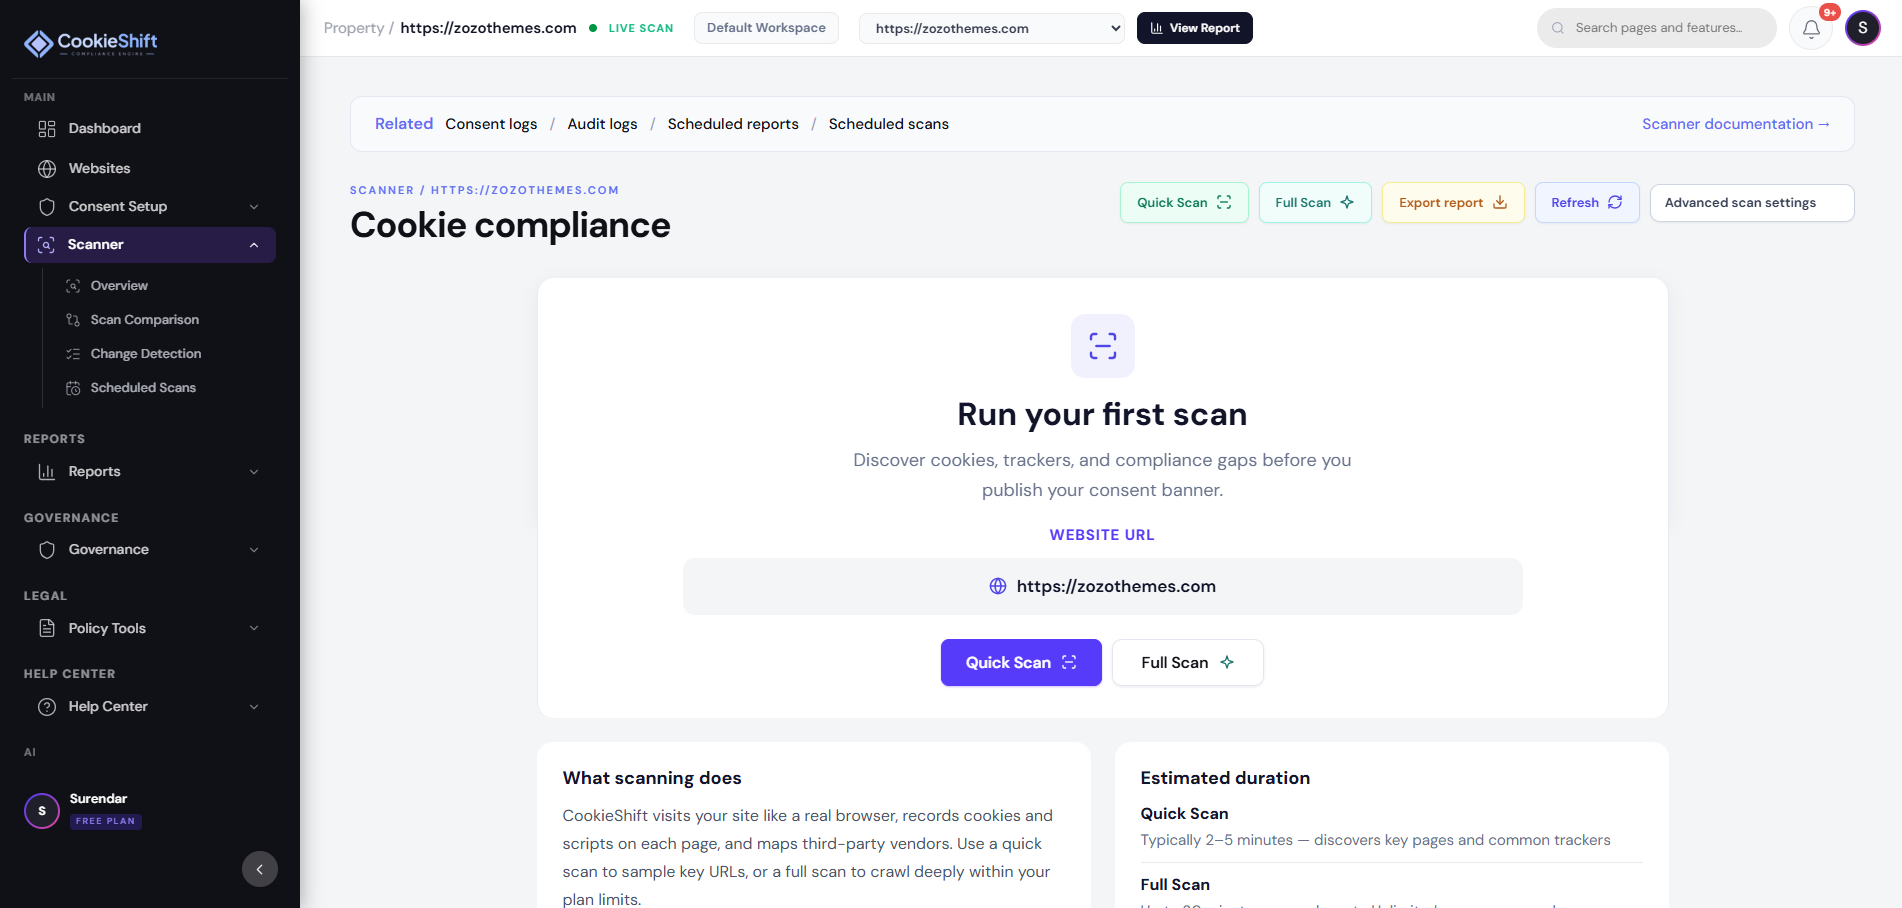The image size is (1902, 908).
Task: Click the LIVE SCAN status indicator
Action: tap(631, 28)
